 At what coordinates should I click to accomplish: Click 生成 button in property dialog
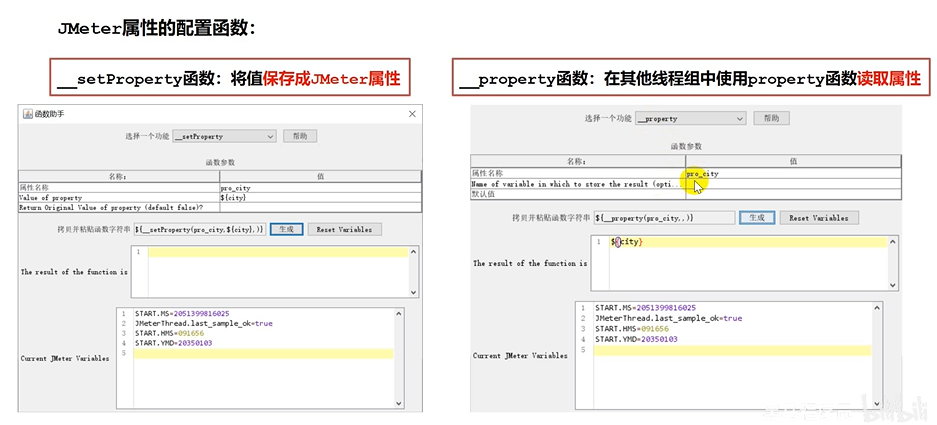coord(757,218)
